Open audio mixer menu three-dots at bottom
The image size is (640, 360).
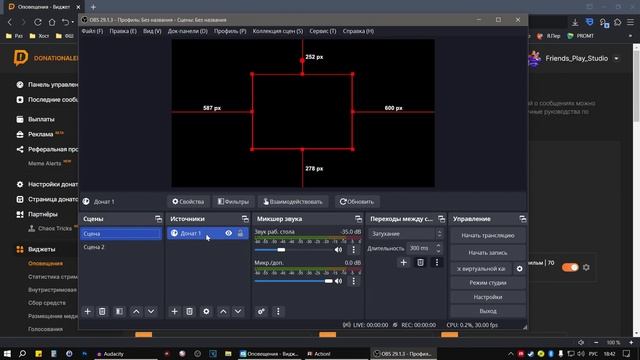click(278, 311)
